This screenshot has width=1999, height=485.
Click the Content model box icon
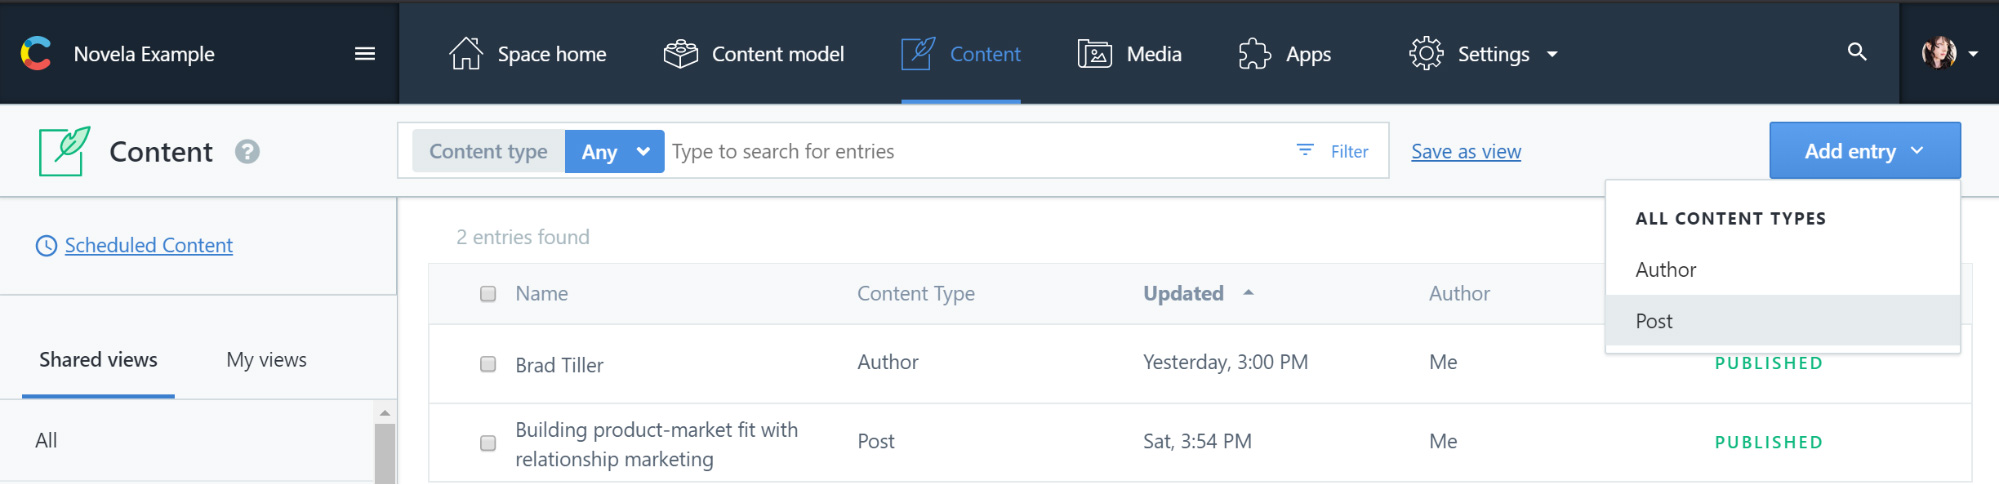click(680, 54)
